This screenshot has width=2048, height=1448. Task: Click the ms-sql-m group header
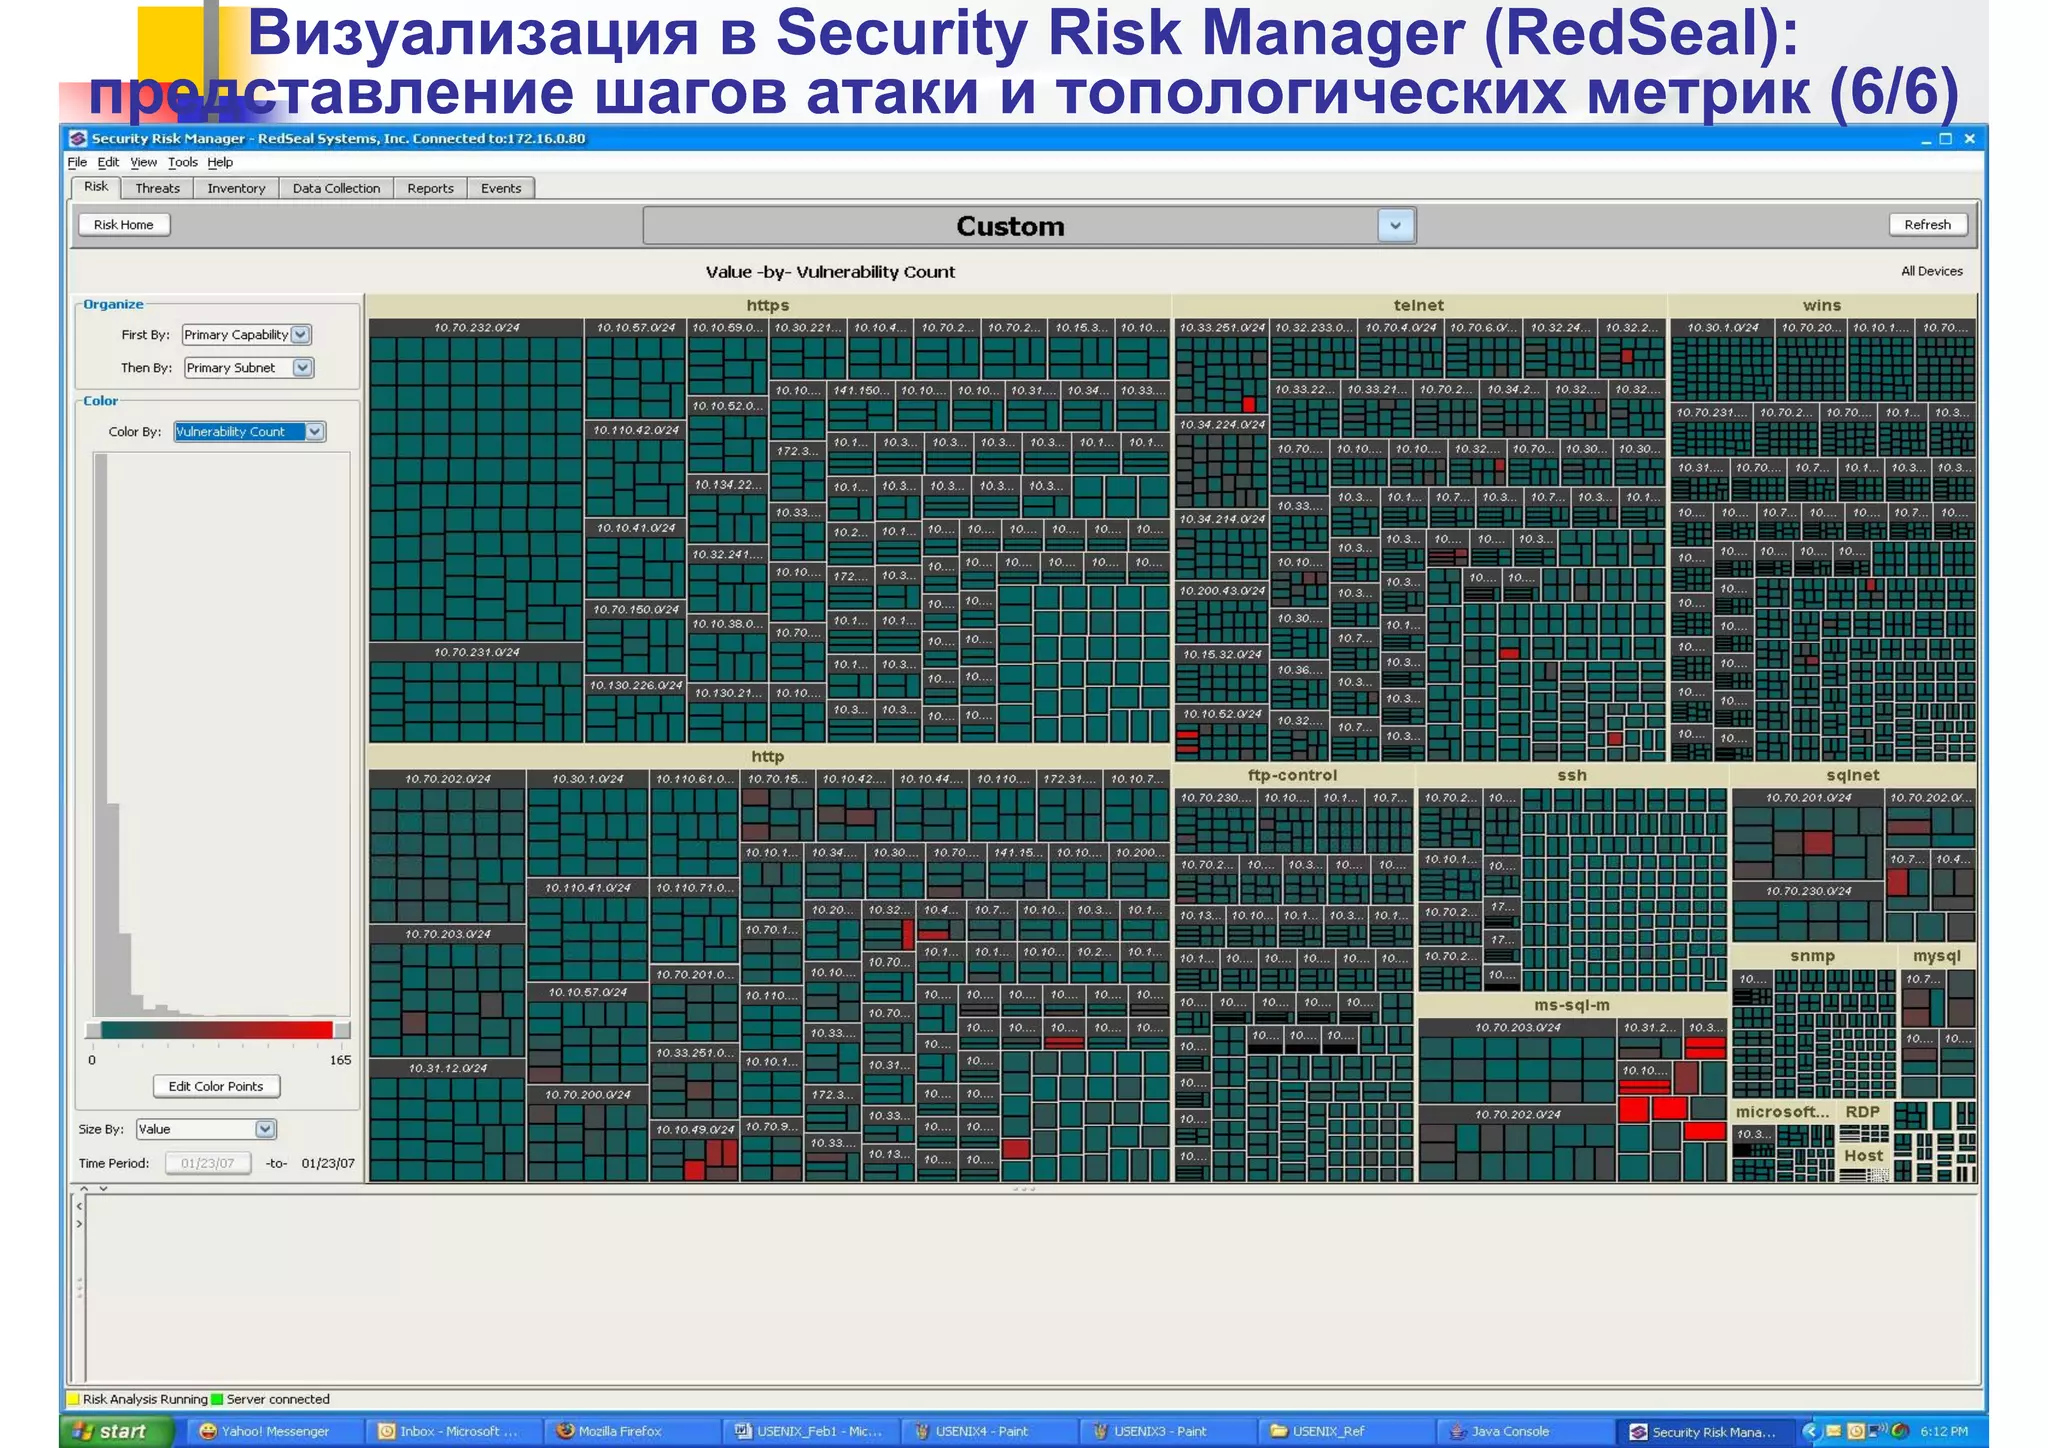tap(1572, 1006)
